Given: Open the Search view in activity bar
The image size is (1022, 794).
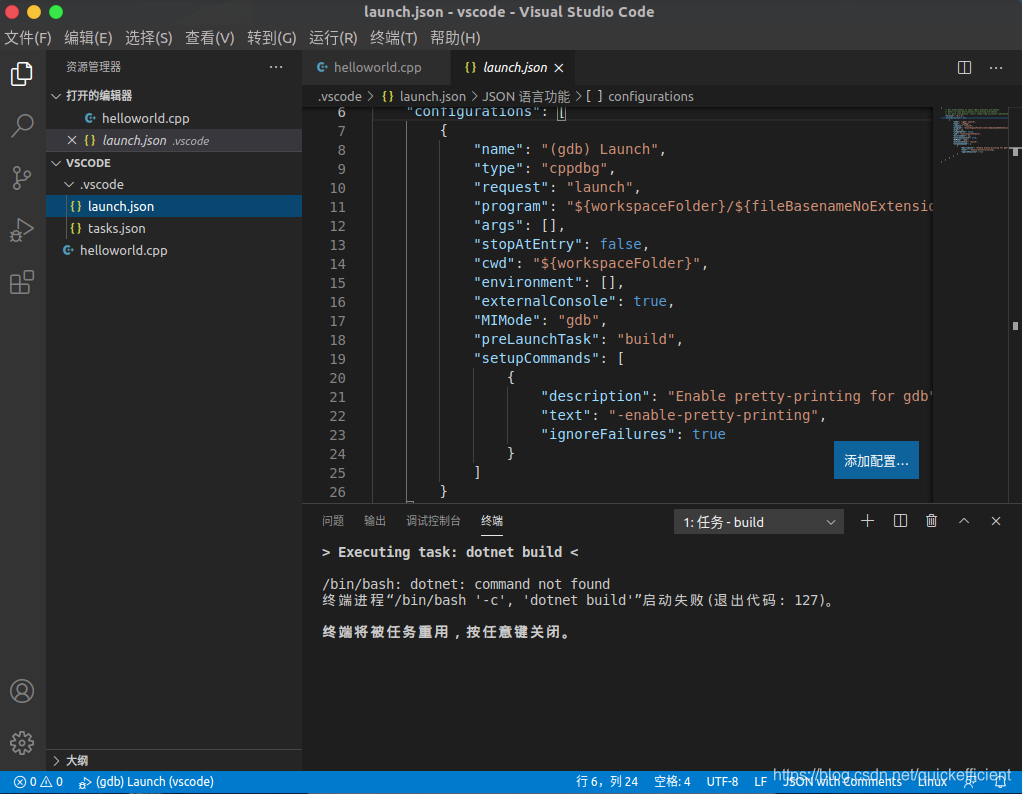Looking at the screenshot, I should click(22, 125).
